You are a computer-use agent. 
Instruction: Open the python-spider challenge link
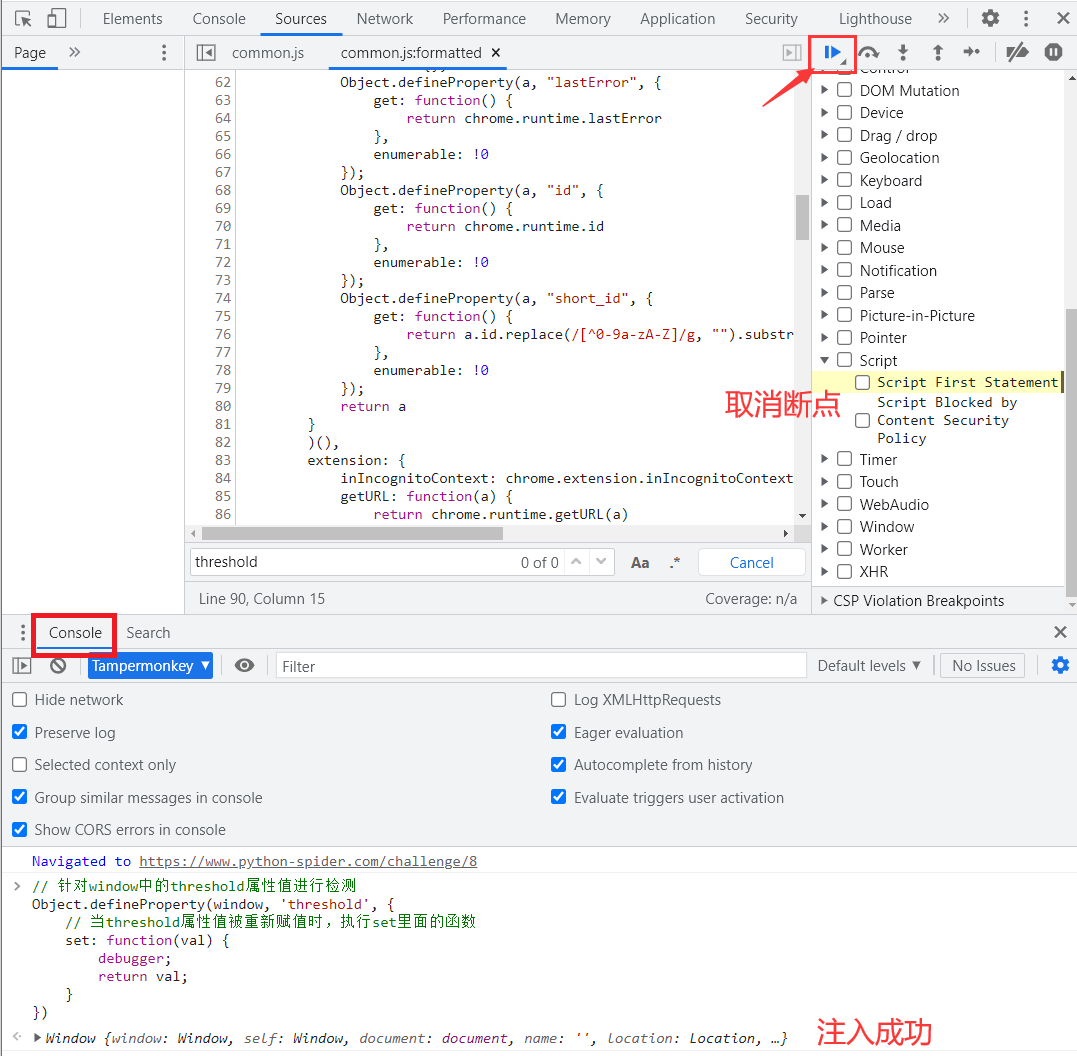coord(308,861)
